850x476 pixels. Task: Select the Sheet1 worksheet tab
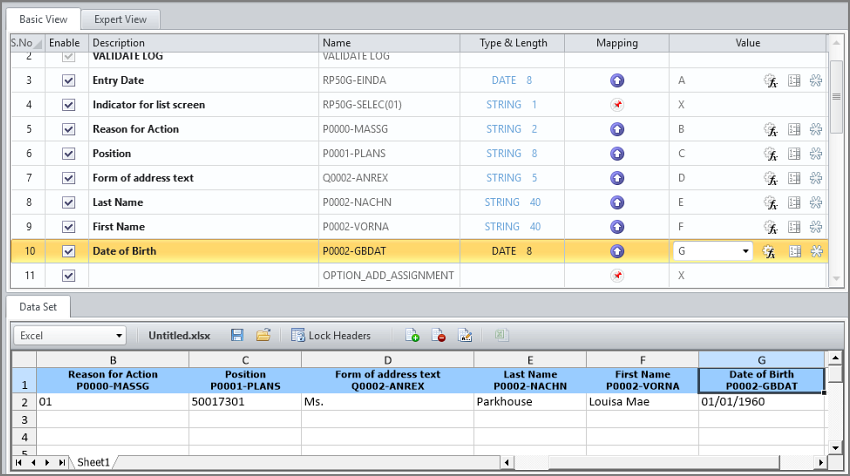point(93,462)
